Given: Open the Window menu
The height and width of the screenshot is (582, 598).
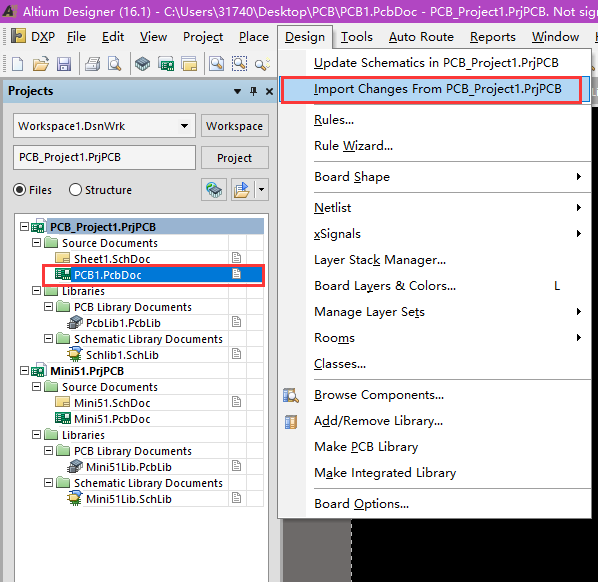Looking at the screenshot, I should point(555,37).
